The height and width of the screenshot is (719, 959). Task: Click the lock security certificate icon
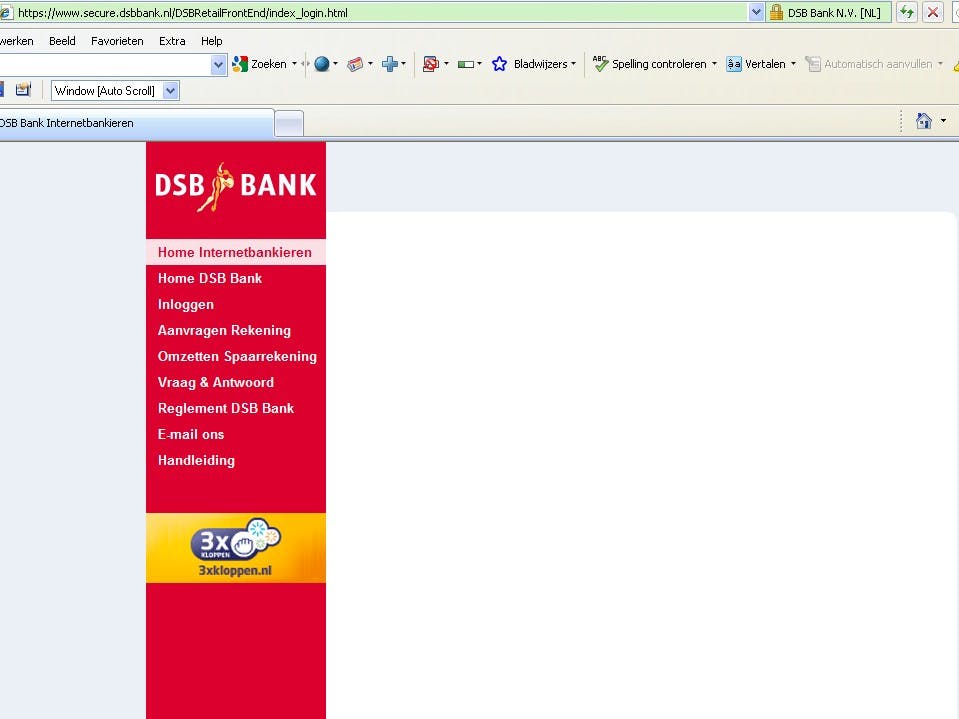pyautogui.click(x=776, y=13)
